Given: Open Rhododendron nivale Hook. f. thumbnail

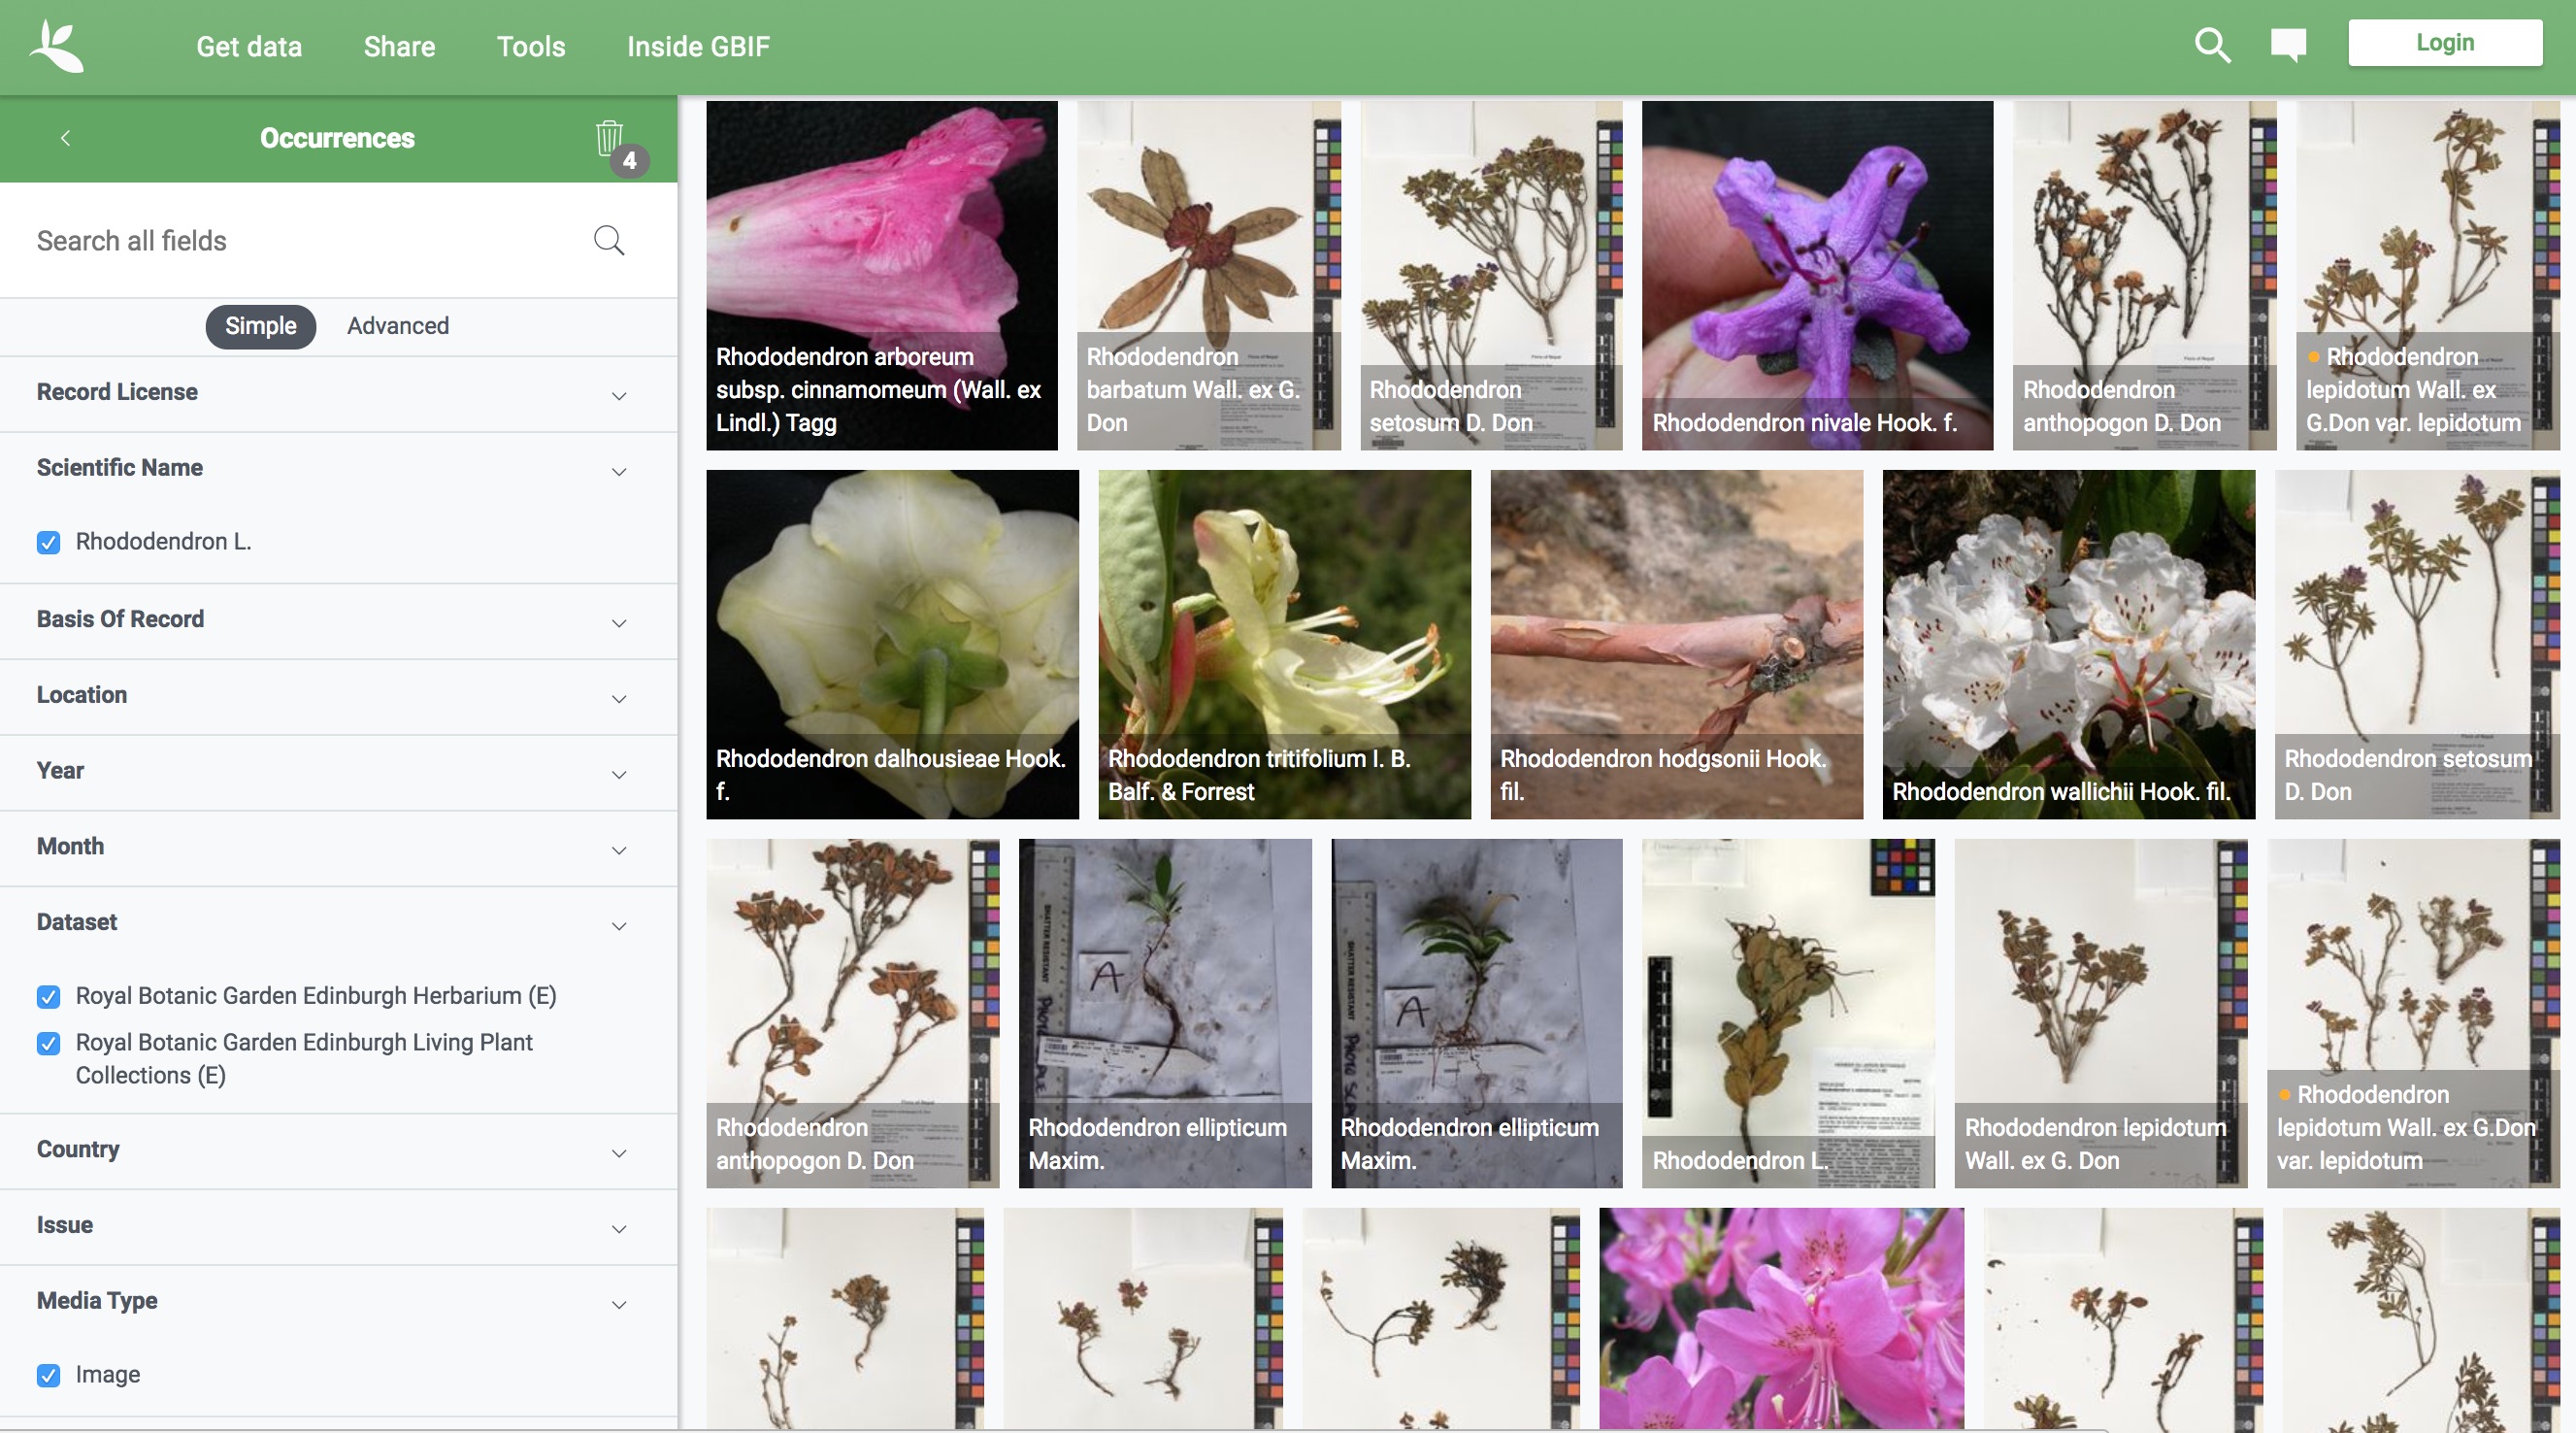Looking at the screenshot, I should click(x=1816, y=275).
